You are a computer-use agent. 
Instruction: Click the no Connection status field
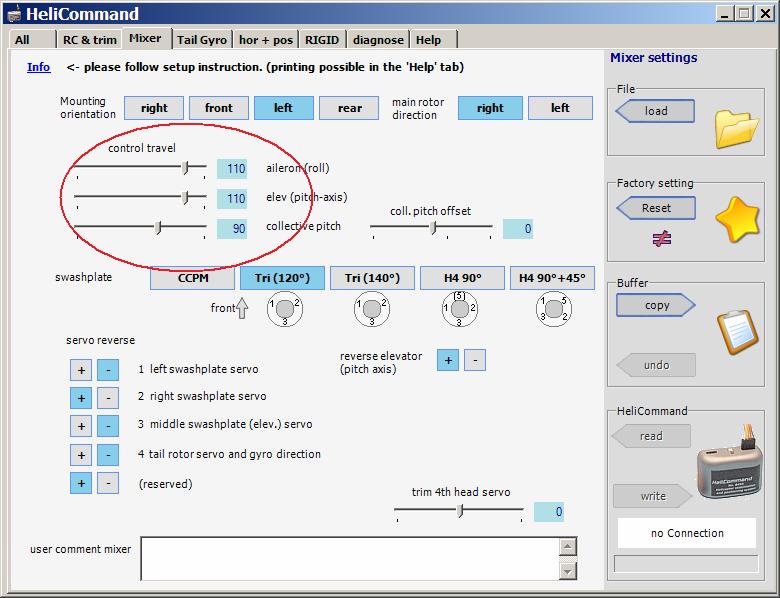(x=687, y=533)
